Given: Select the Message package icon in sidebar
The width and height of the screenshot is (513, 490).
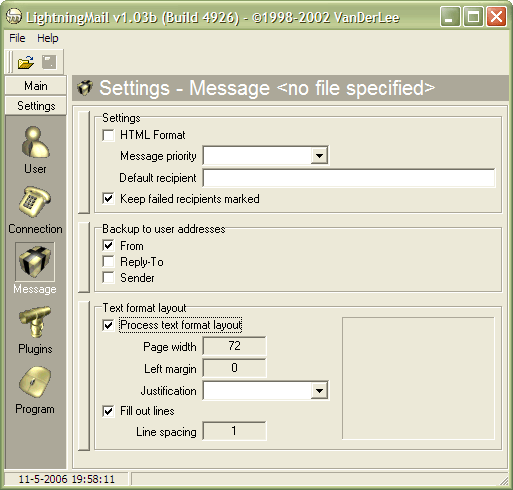Looking at the screenshot, I should (x=35, y=262).
